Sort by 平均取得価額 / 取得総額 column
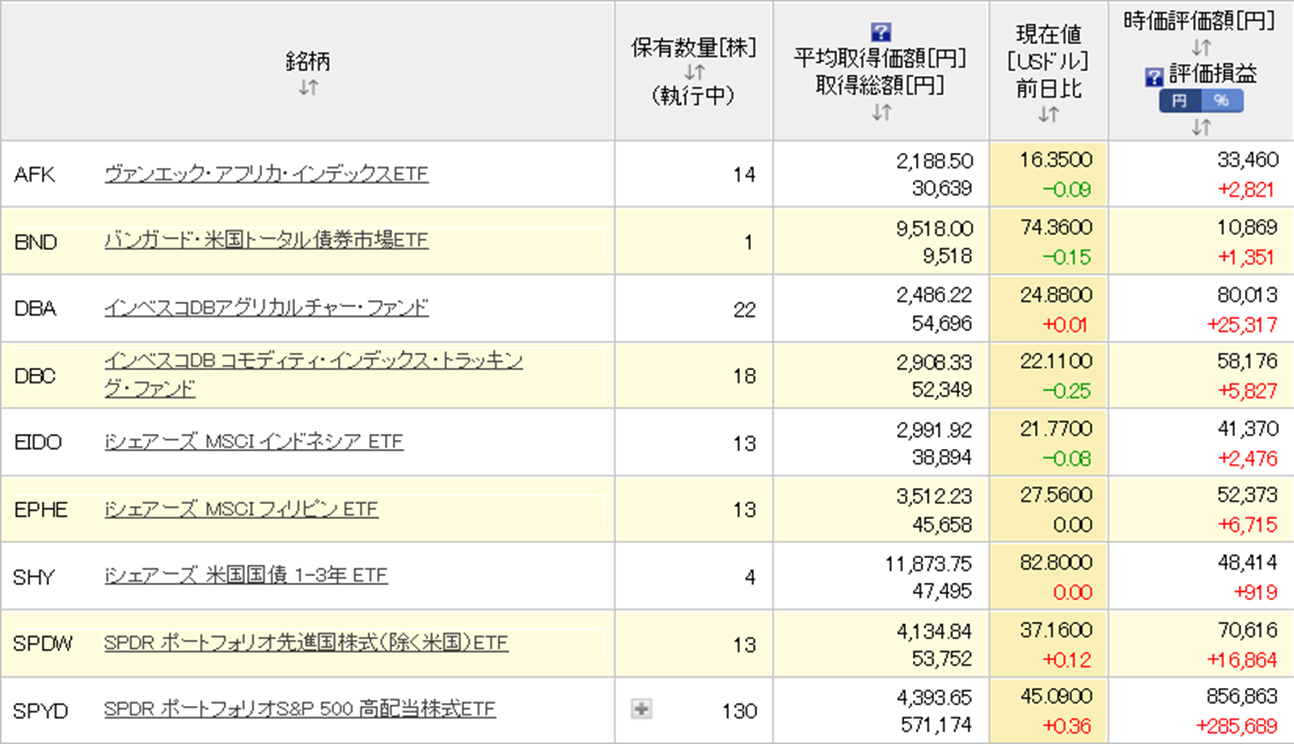Image resolution: width=1294 pixels, height=744 pixels. pos(881,113)
